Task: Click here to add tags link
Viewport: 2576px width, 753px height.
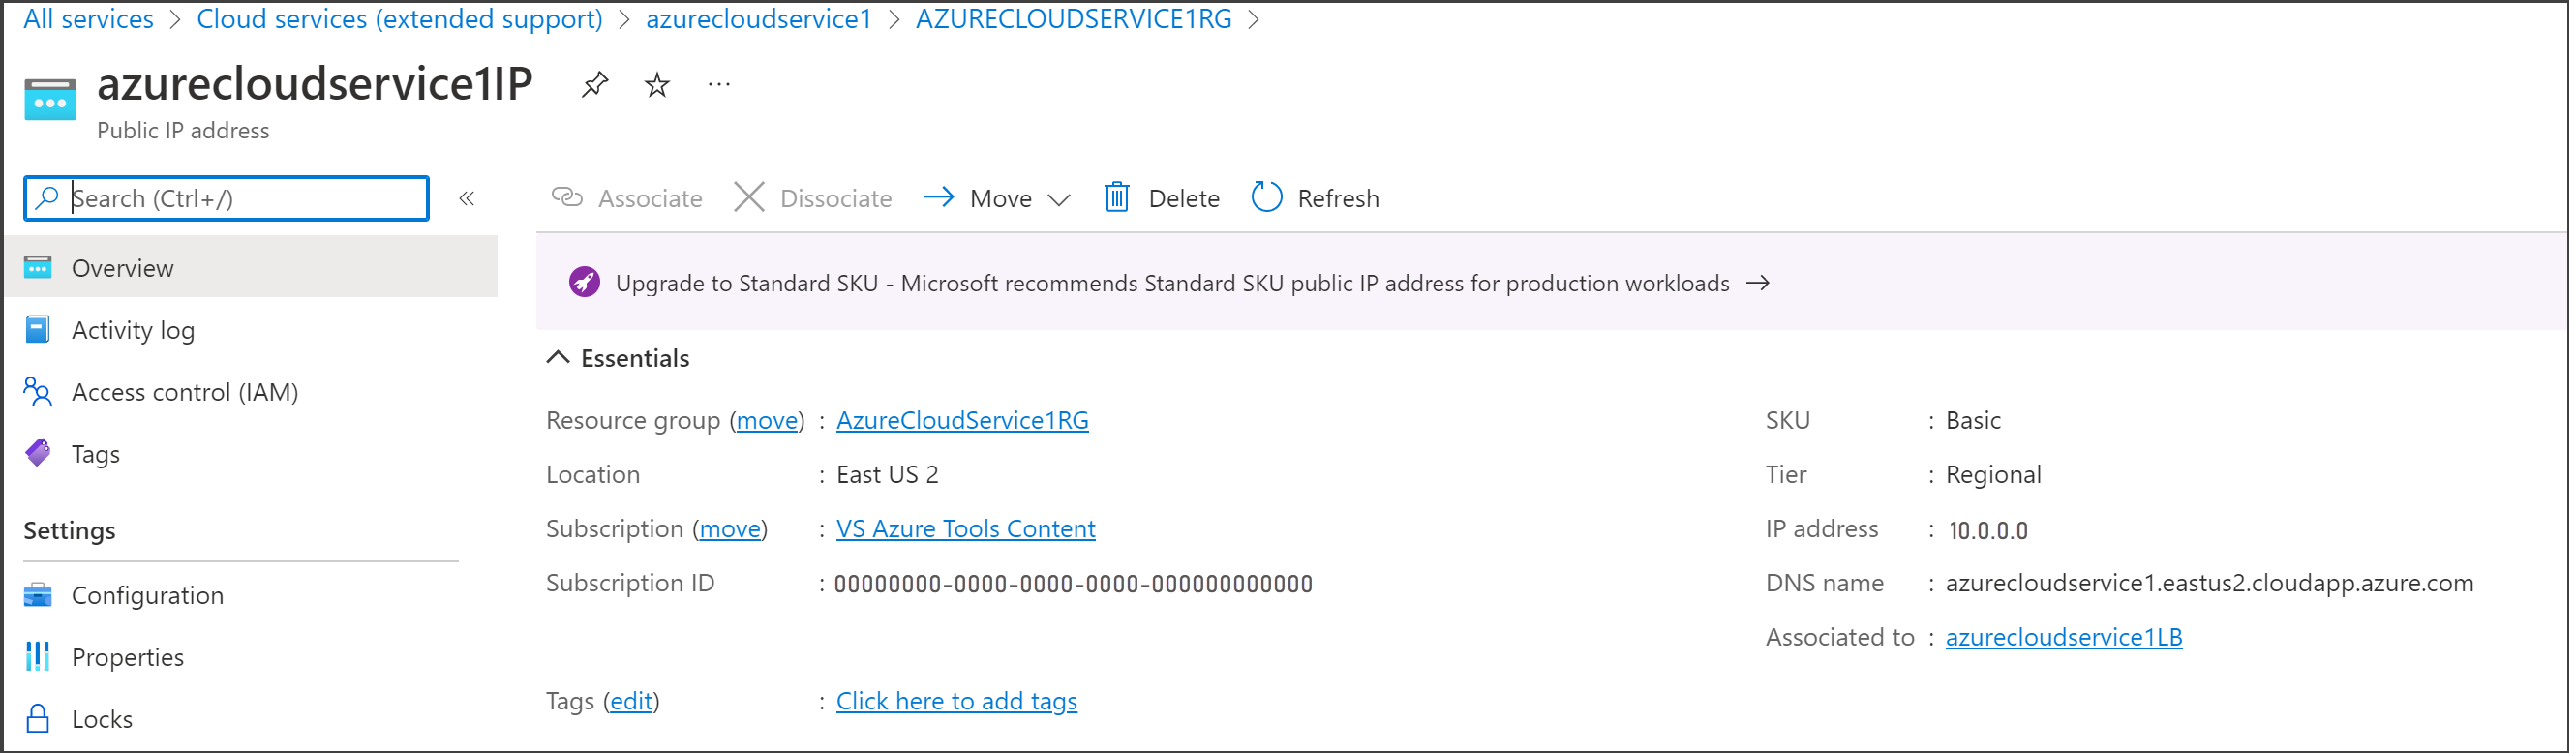Action: click(956, 701)
